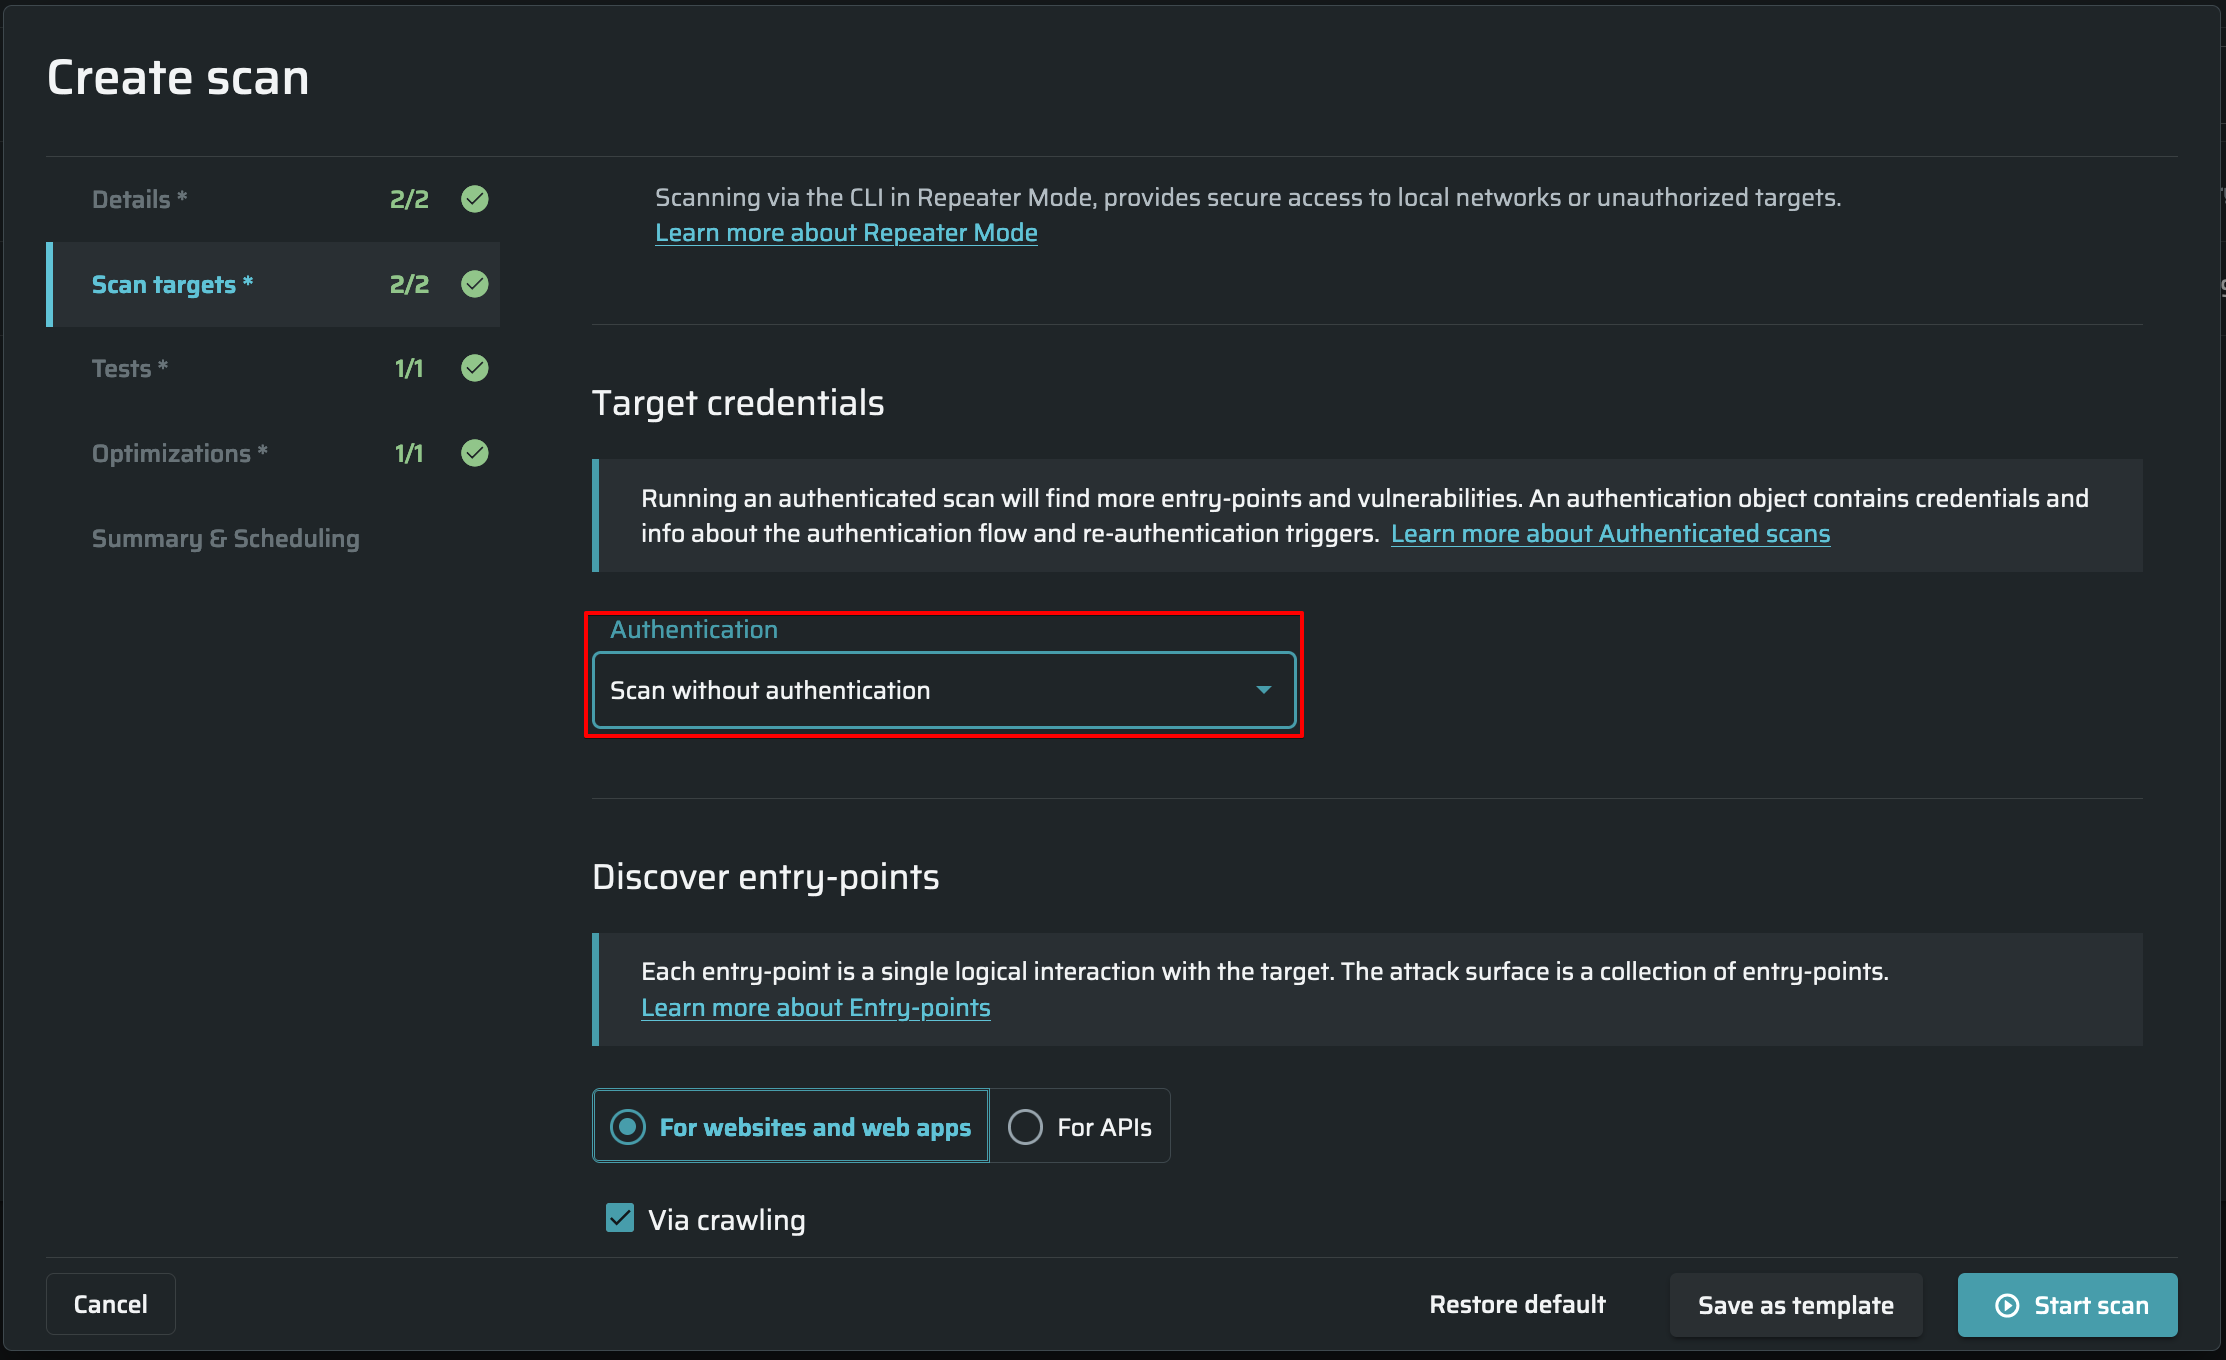
Task: Uncheck the Via crawling checkbox
Action: 620,1218
